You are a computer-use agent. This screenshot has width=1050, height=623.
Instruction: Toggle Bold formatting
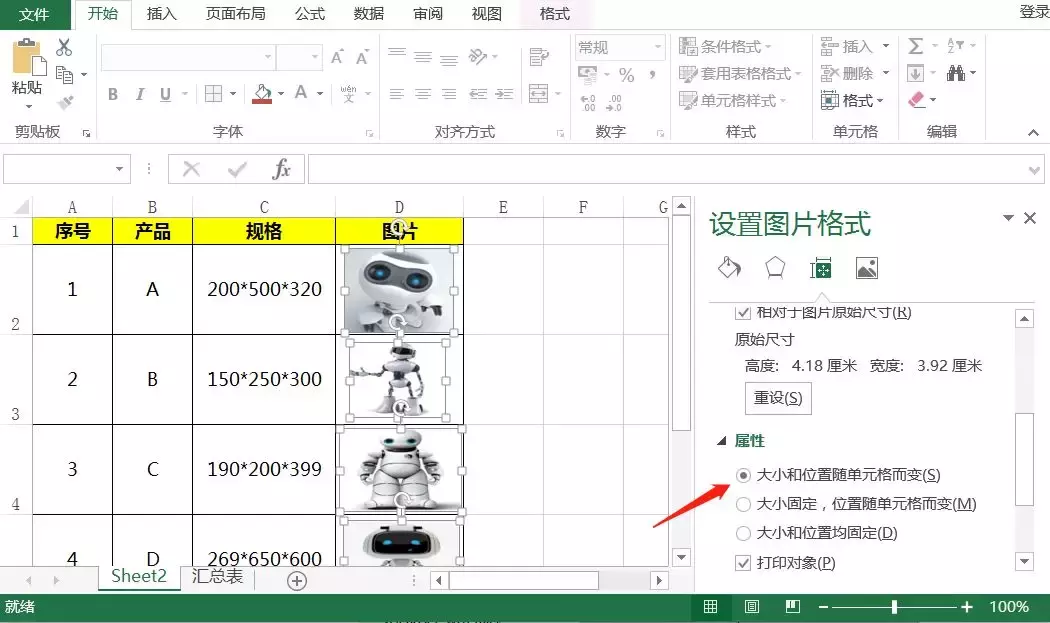[x=113, y=94]
